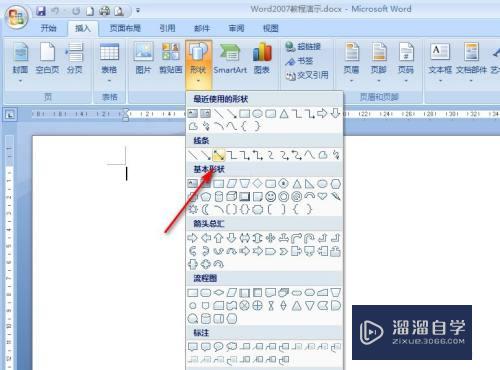Click the 书签 bookmark command
This screenshot has height=370, width=500.
[x=299, y=61]
